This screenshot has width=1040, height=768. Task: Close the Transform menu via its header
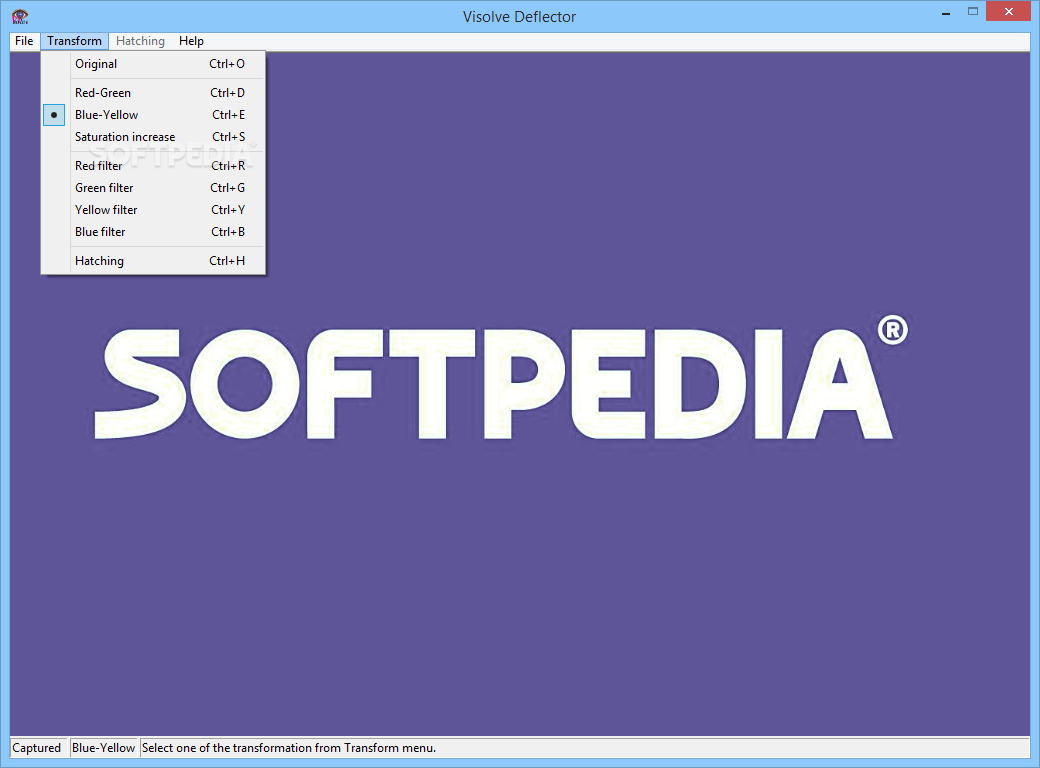click(74, 41)
